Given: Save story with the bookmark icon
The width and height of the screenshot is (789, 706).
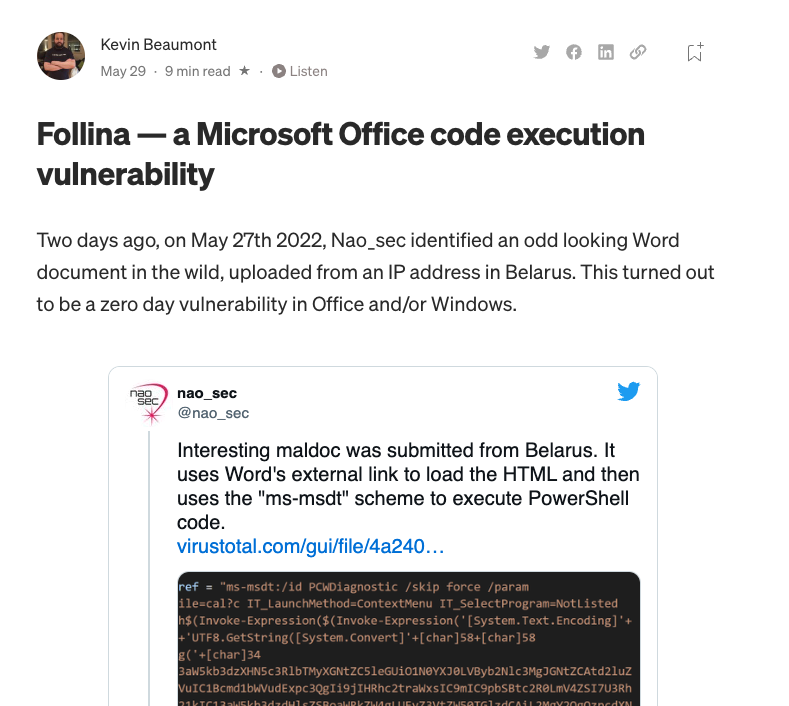Looking at the screenshot, I should click(x=695, y=53).
